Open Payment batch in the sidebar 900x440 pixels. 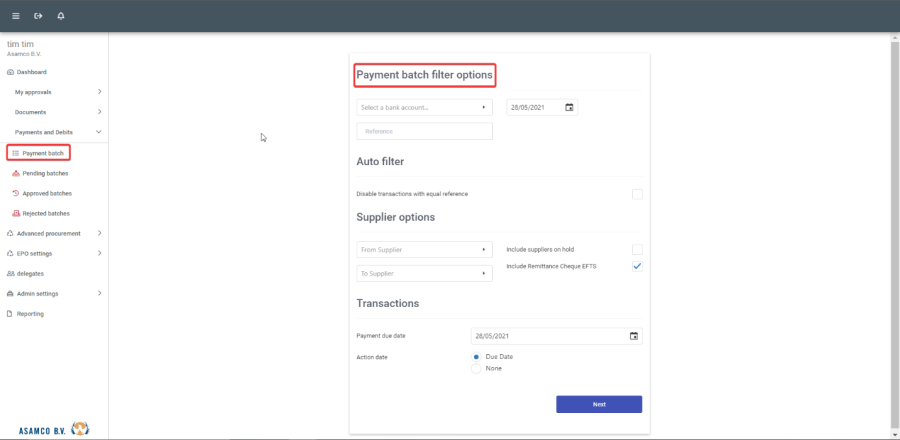(43, 153)
